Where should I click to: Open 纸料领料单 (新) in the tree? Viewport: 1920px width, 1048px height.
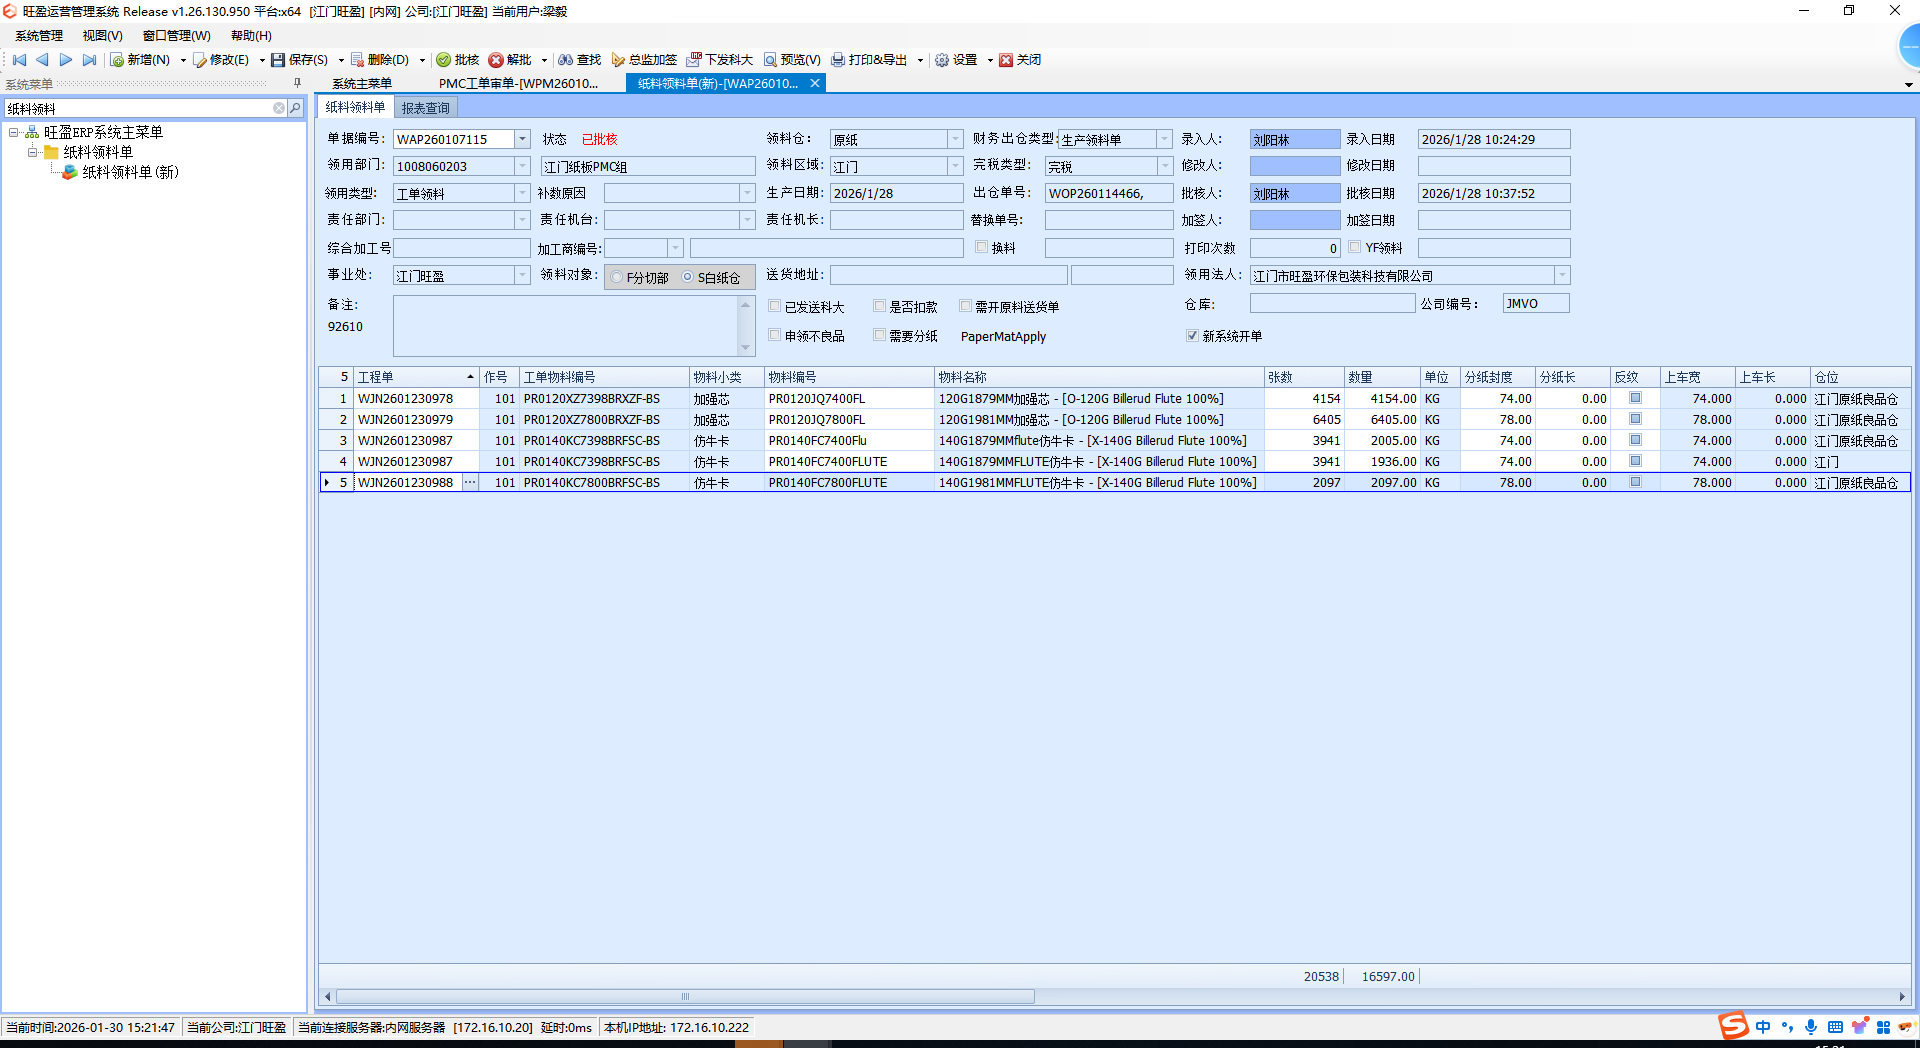click(130, 172)
